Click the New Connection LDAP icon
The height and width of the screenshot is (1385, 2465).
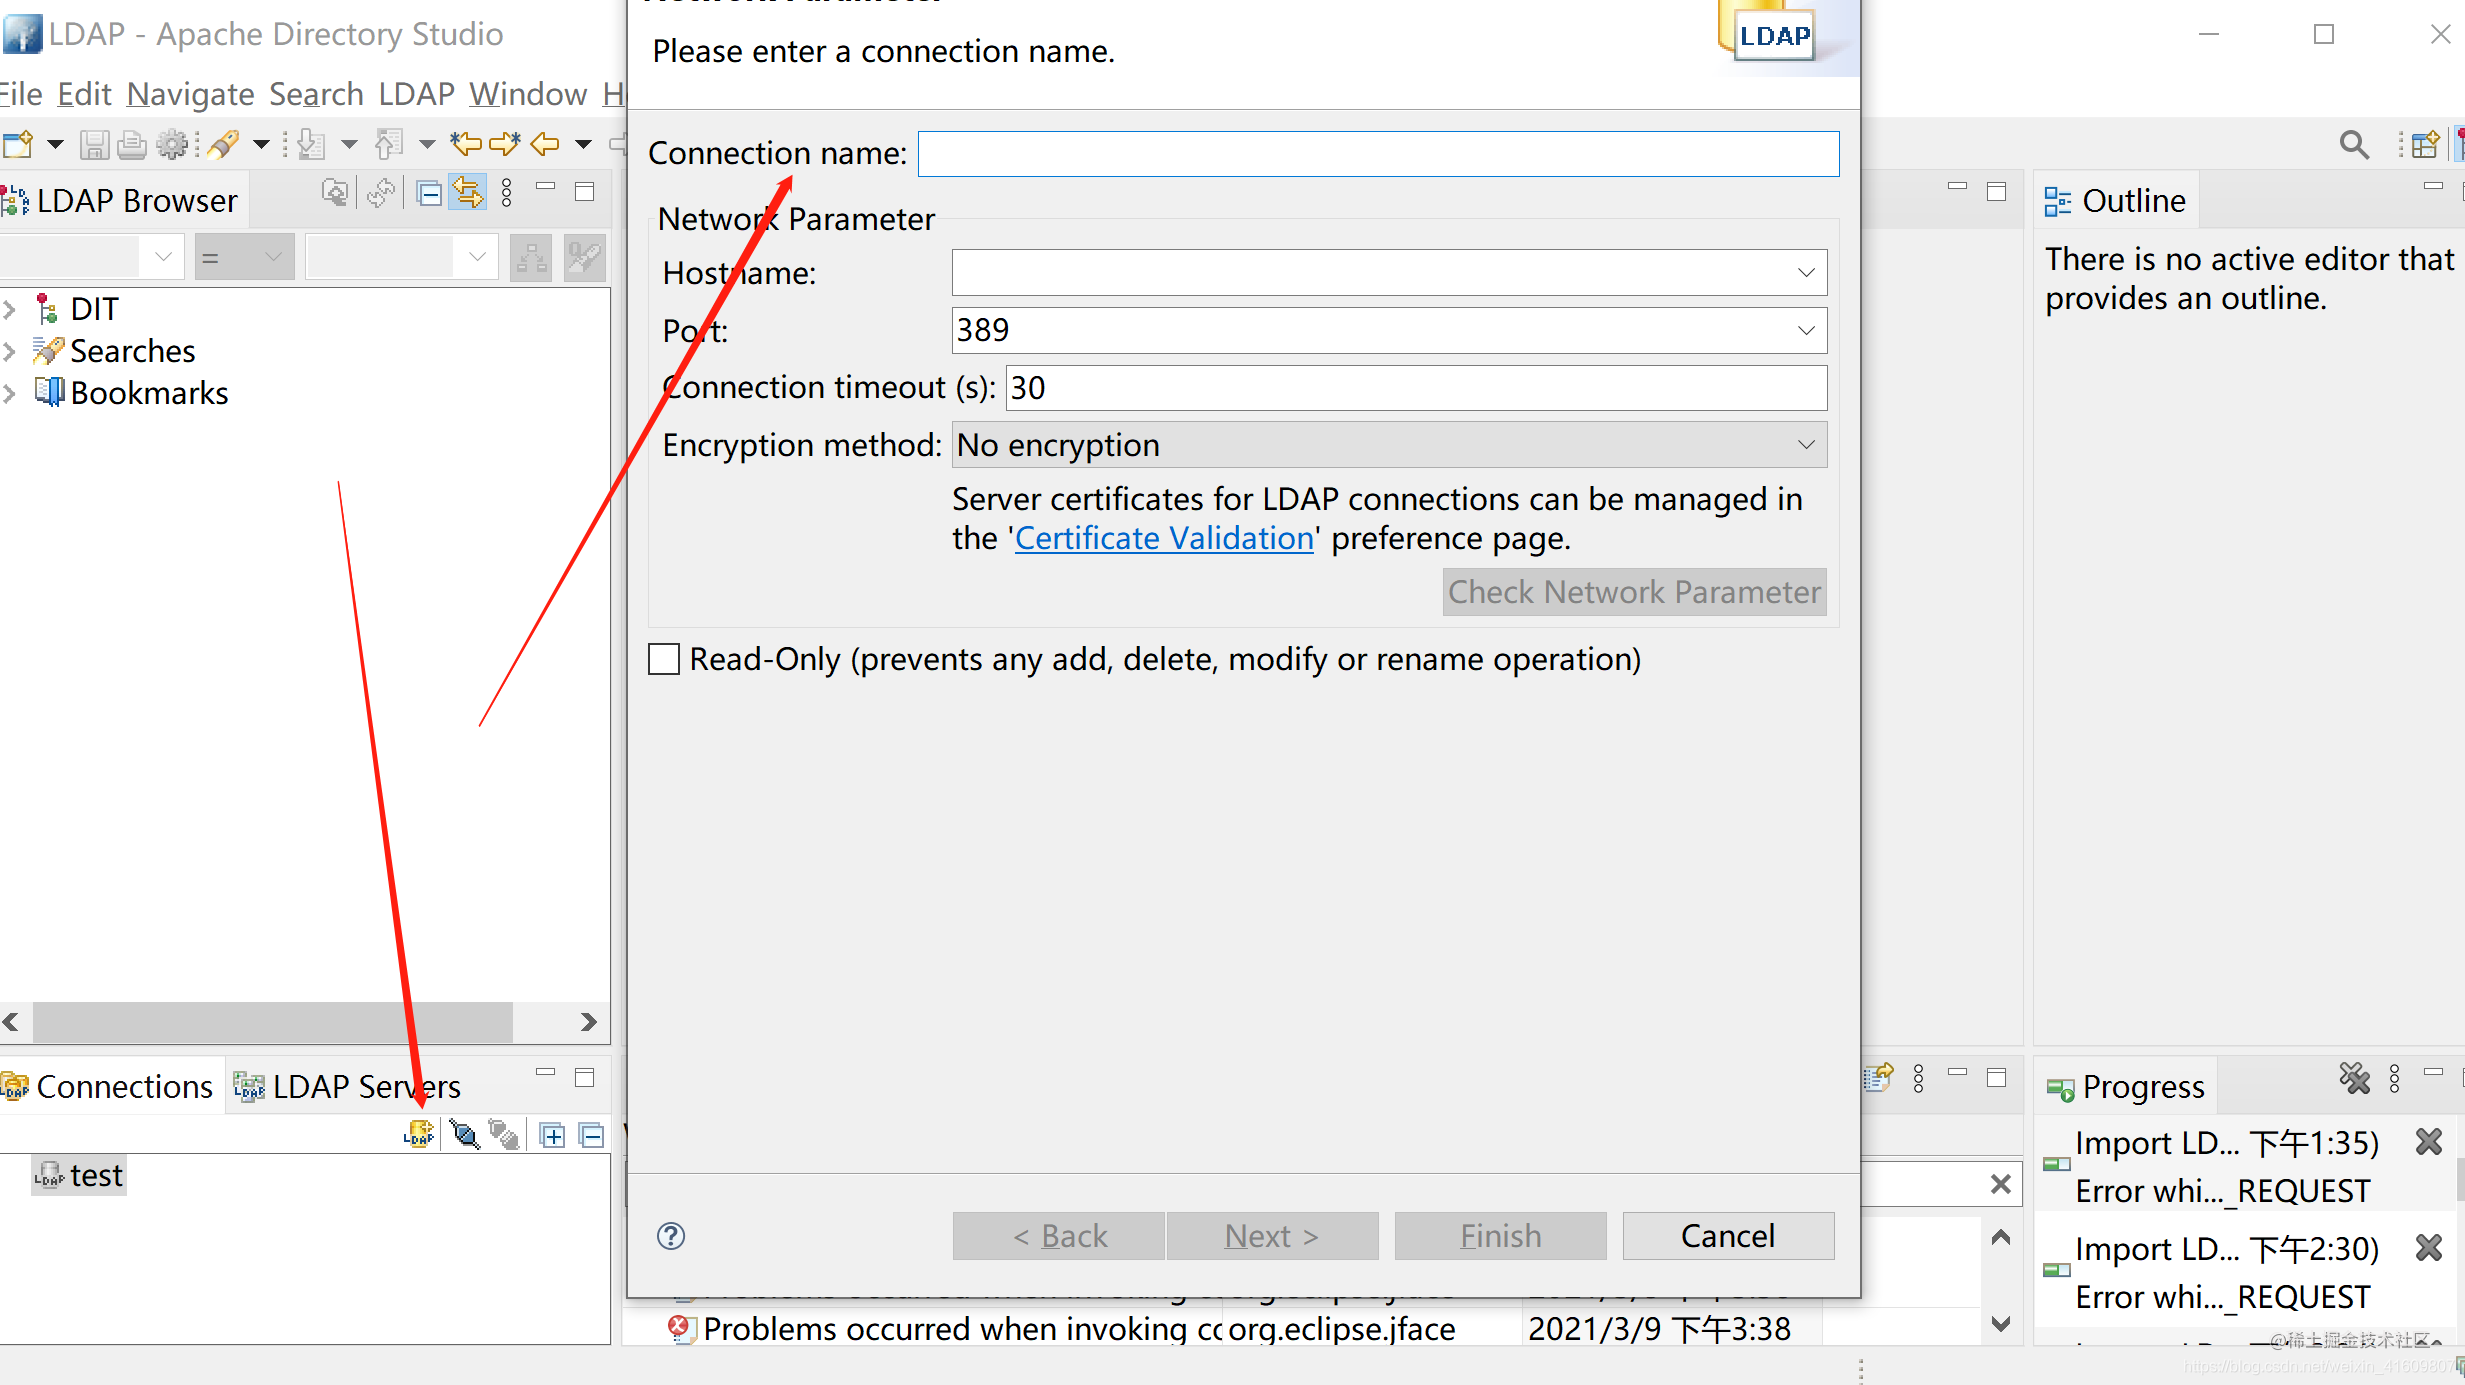pyautogui.click(x=419, y=1134)
